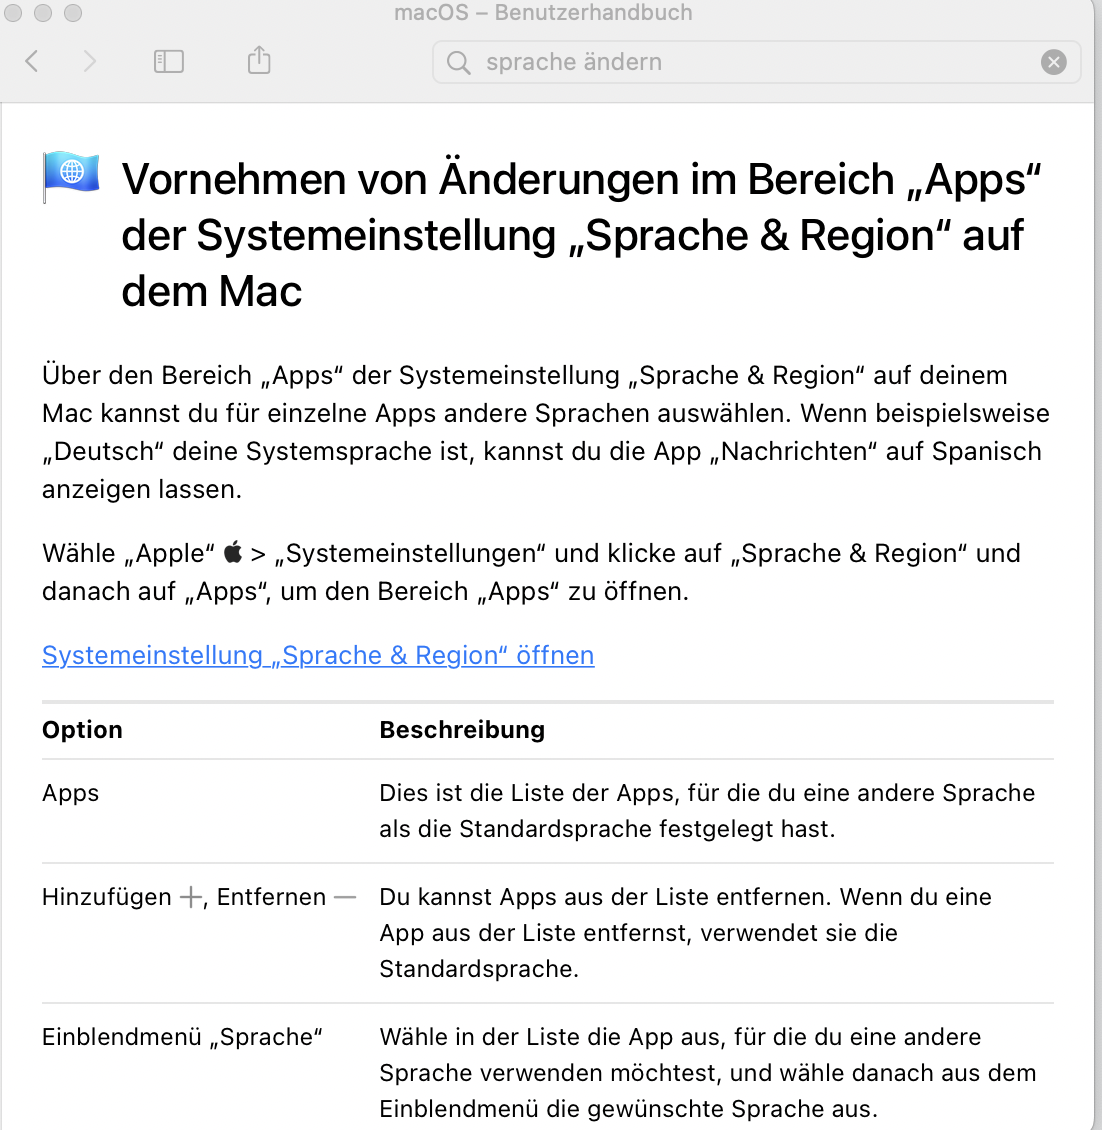The image size is (1102, 1130).
Task: Click the Apple logo in the instructions
Action: pos(233,552)
